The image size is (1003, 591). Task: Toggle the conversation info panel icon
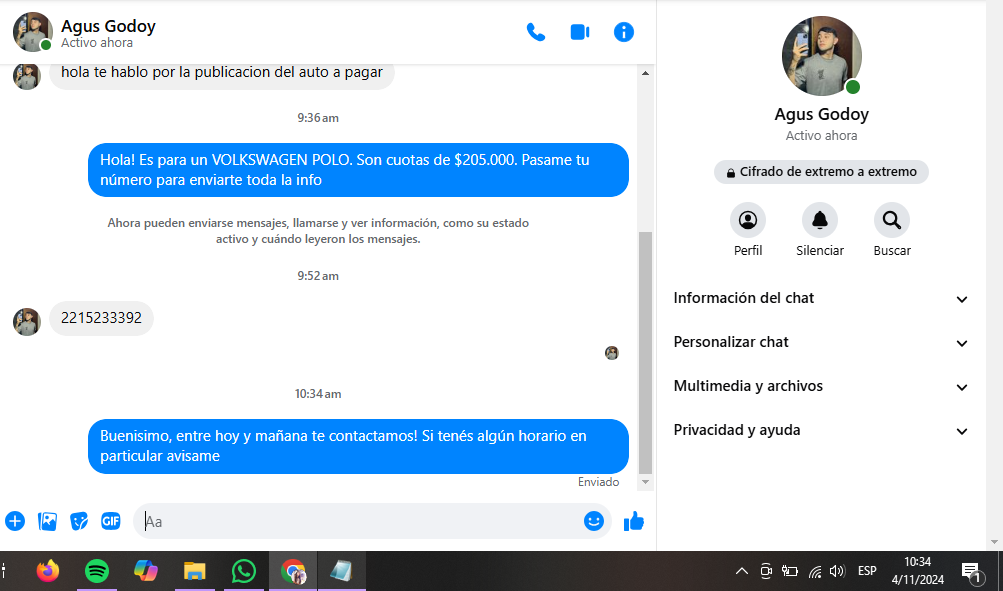click(624, 32)
